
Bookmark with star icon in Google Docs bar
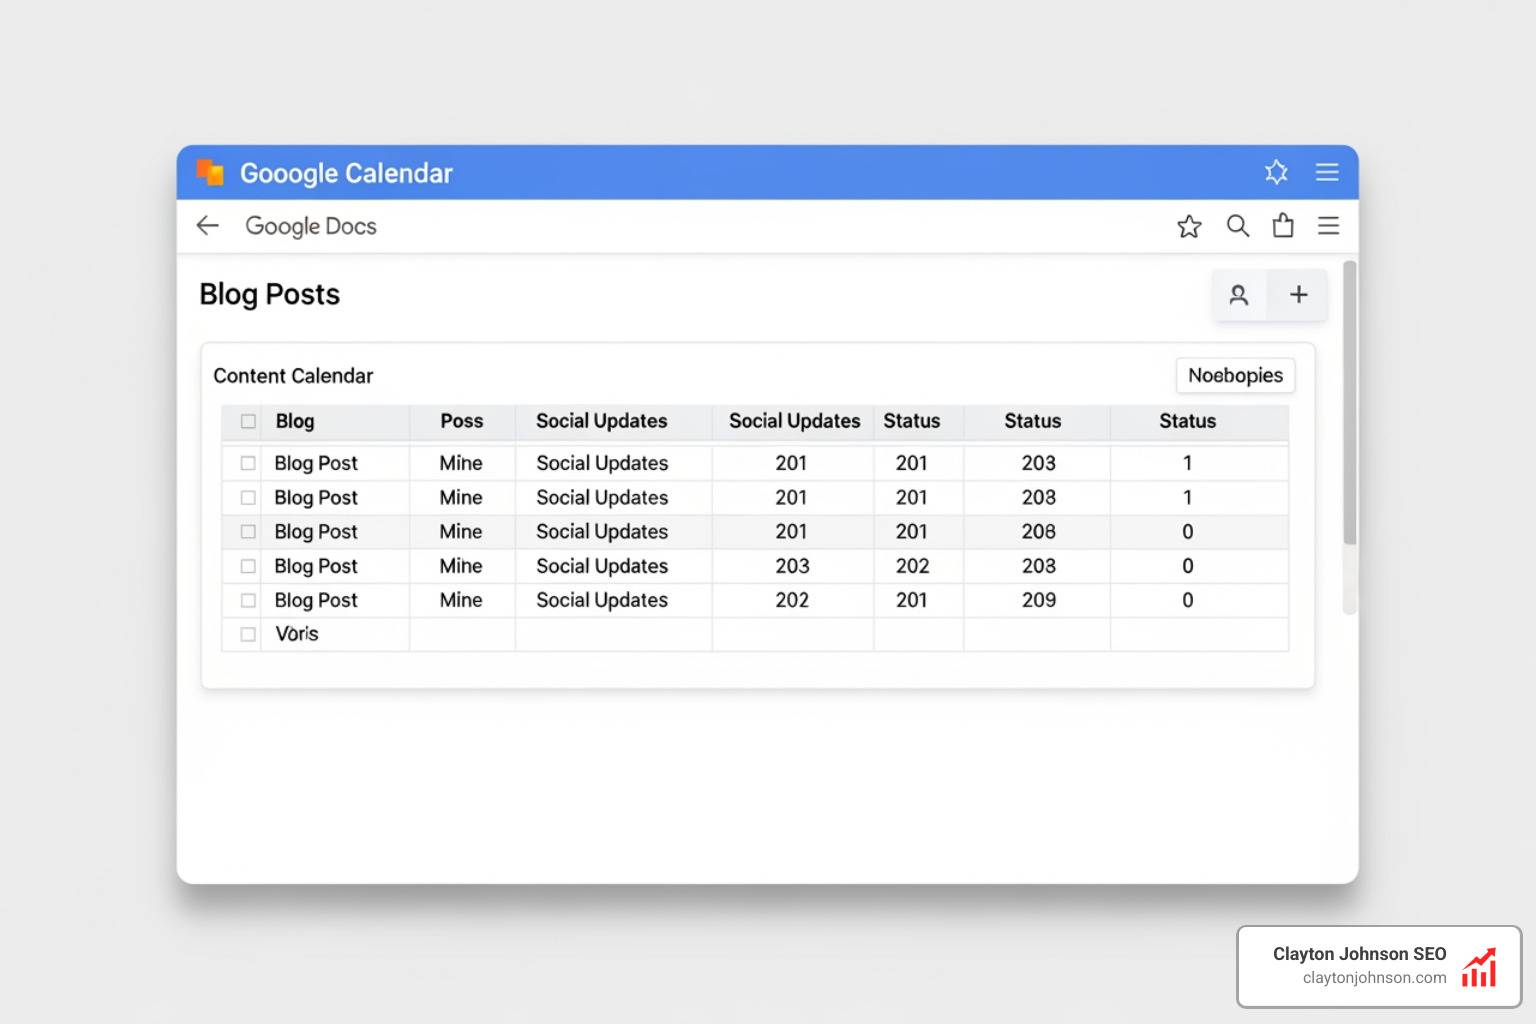[1189, 226]
